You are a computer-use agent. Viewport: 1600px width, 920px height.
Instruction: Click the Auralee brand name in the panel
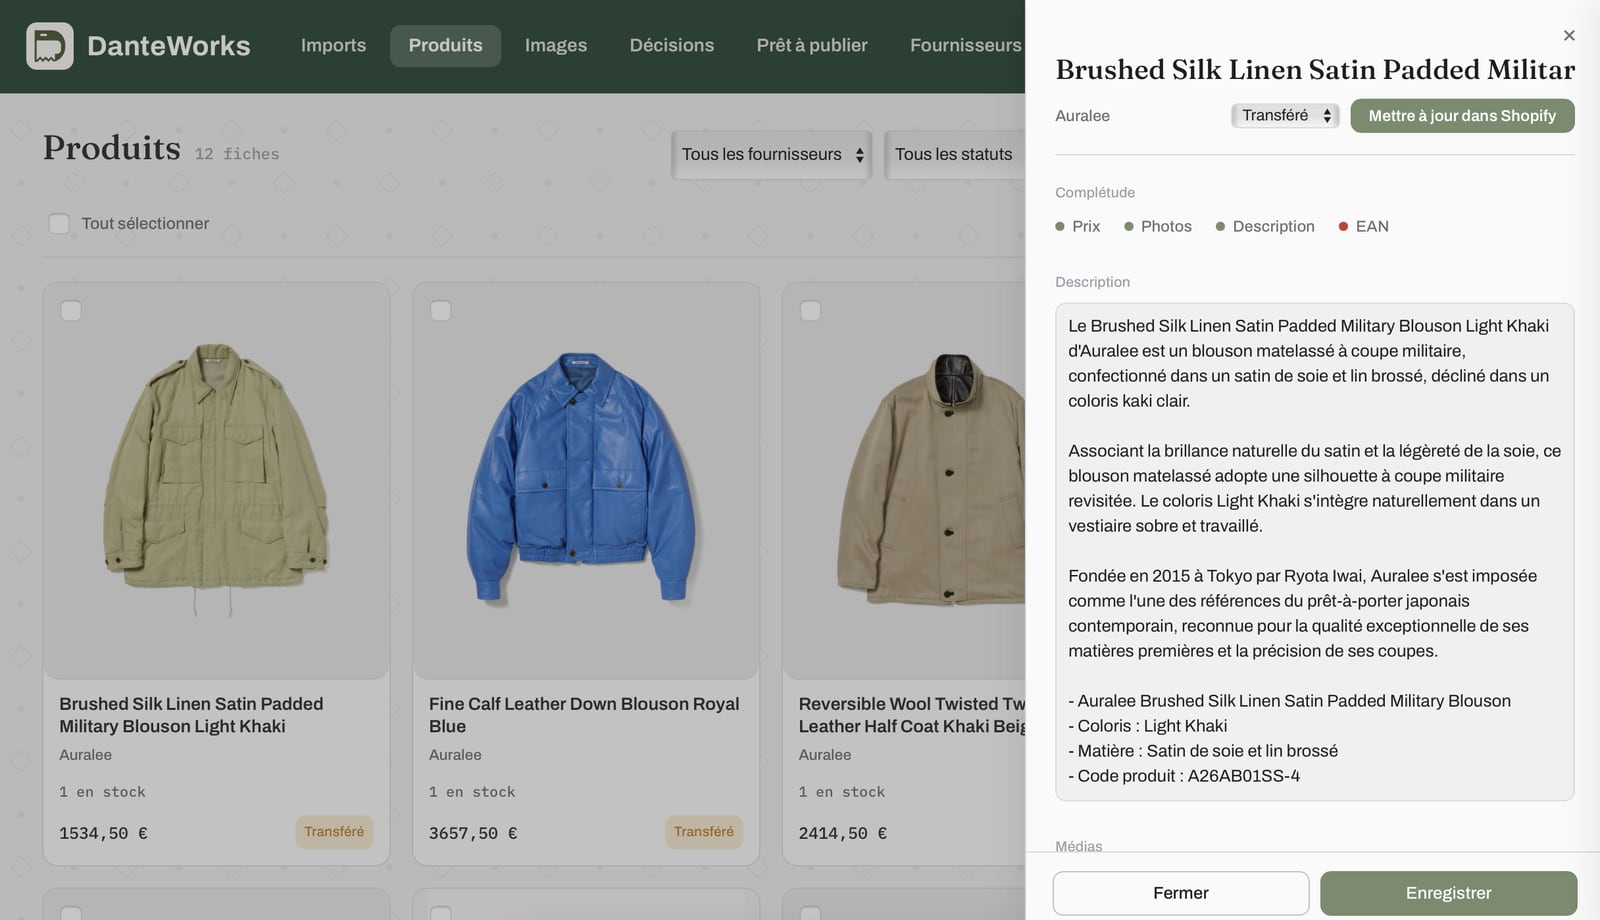click(1083, 116)
